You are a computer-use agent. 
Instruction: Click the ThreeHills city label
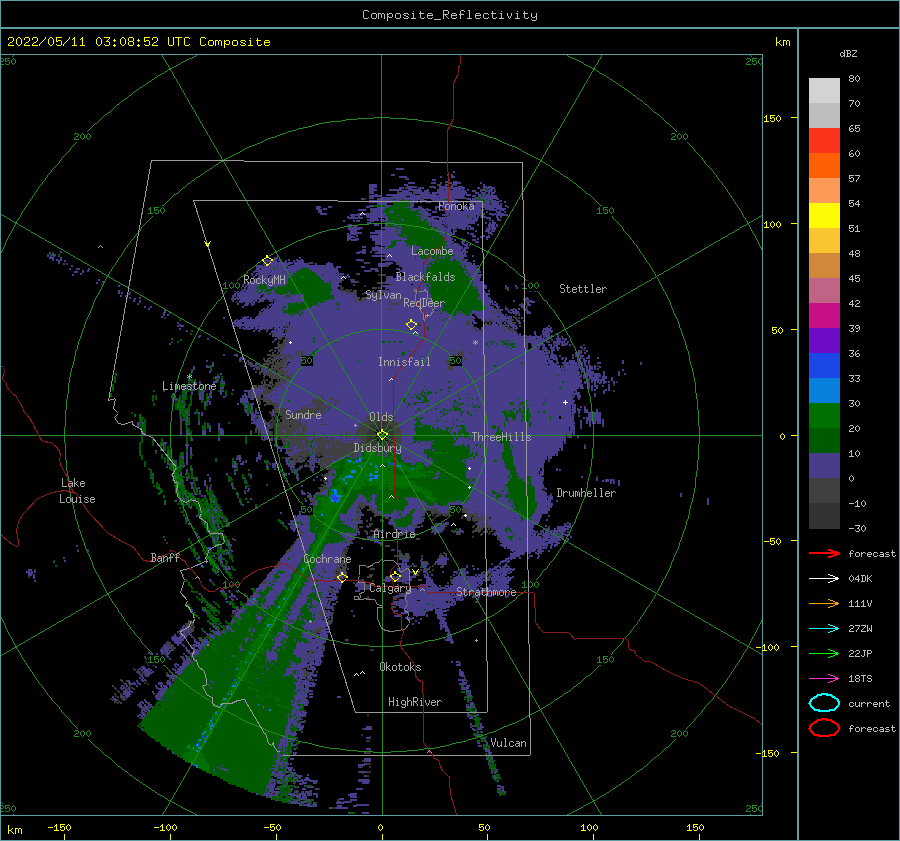[x=502, y=437]
